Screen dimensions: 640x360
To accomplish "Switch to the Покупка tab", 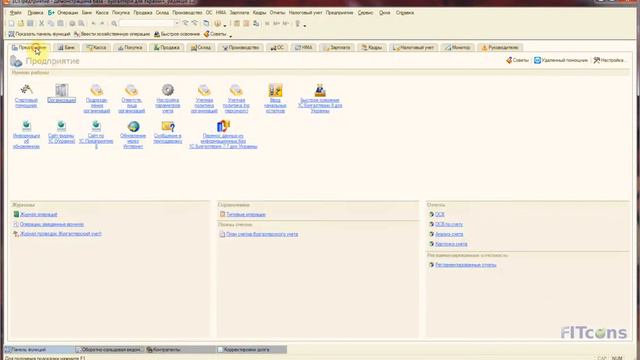I will tap(130, 48).
